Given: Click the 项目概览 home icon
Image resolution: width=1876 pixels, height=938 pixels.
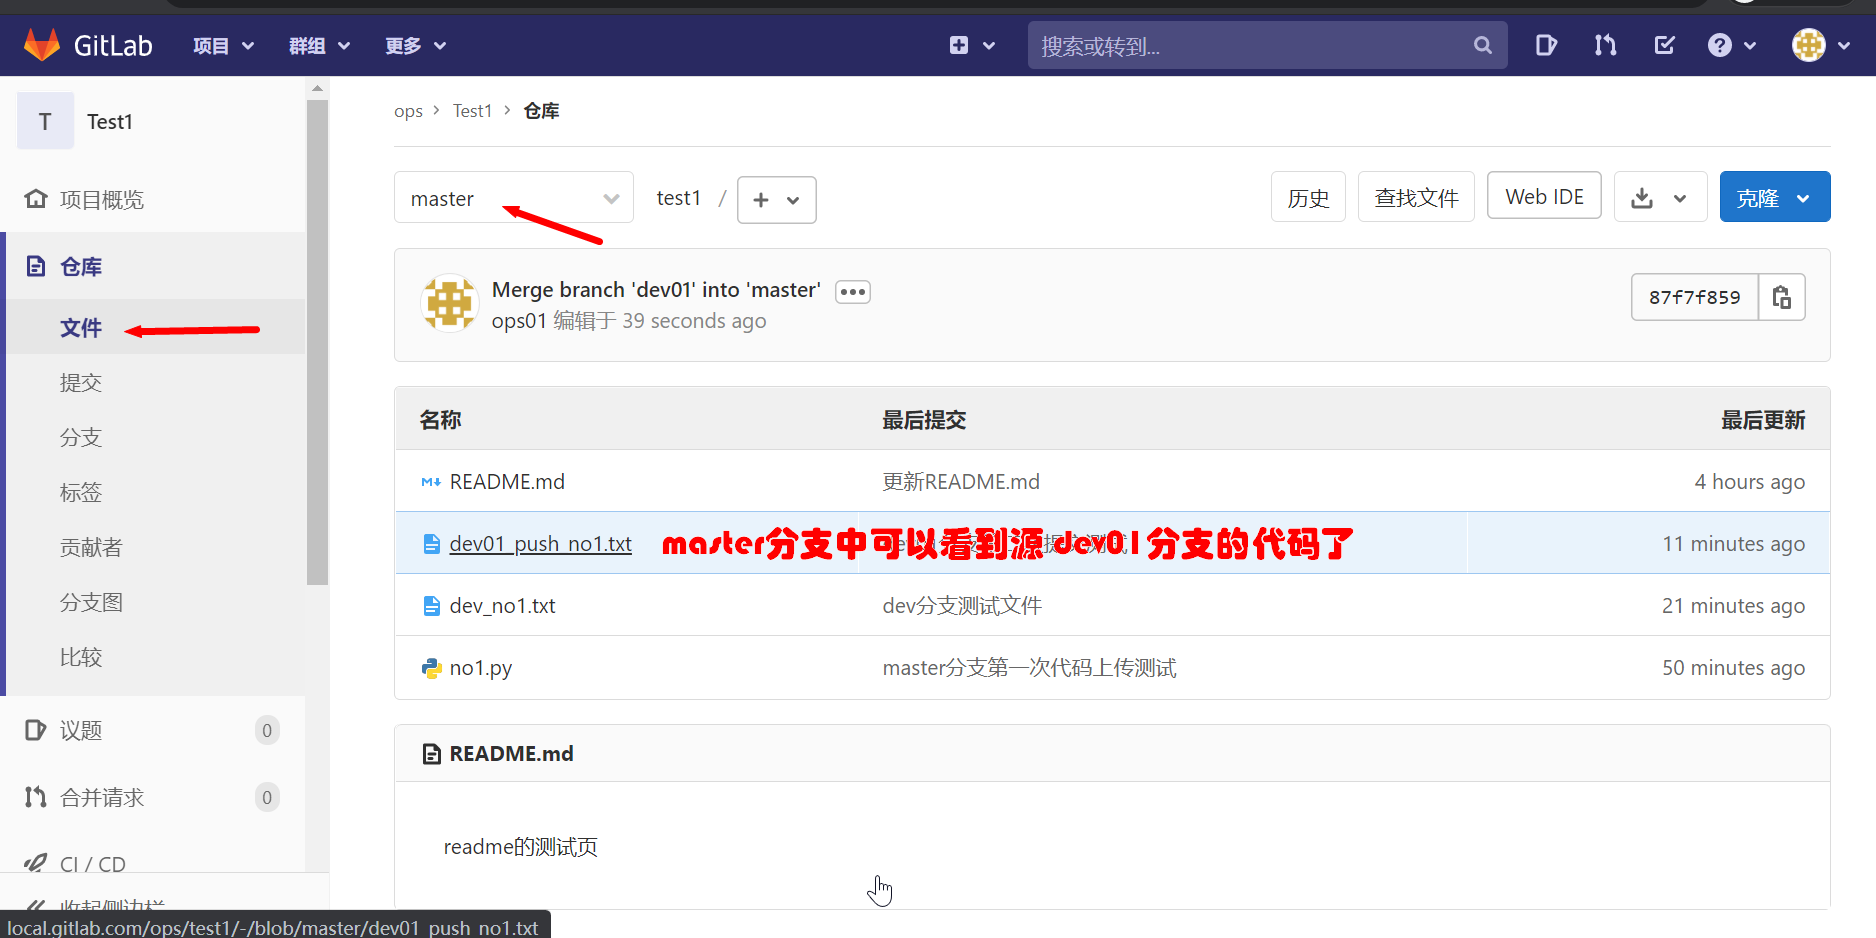Looking at the screenshot, I should pos(36,199).
